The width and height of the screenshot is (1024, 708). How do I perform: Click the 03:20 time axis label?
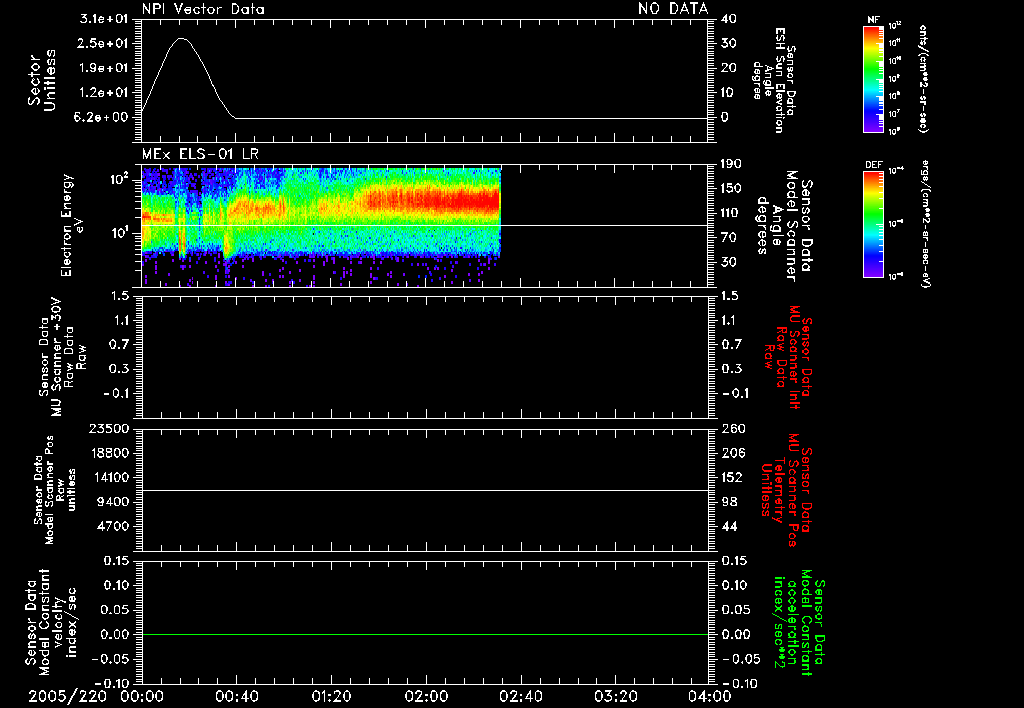pos(615,696)
